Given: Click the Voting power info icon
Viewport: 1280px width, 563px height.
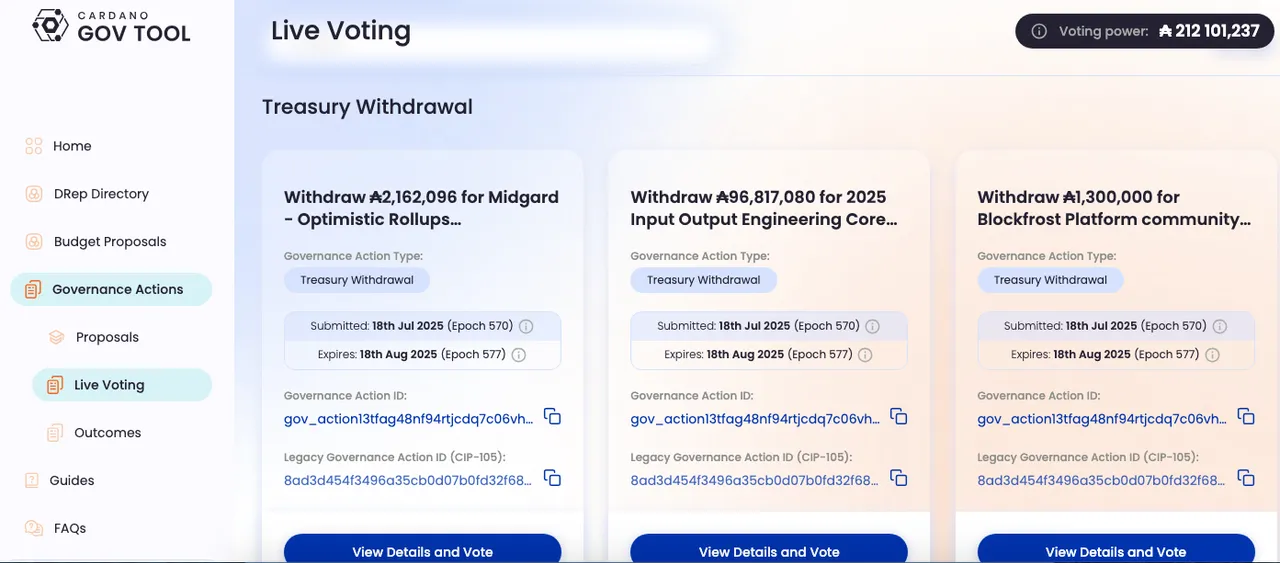Looking at the screenshot, I should [x=1039, y=31].
